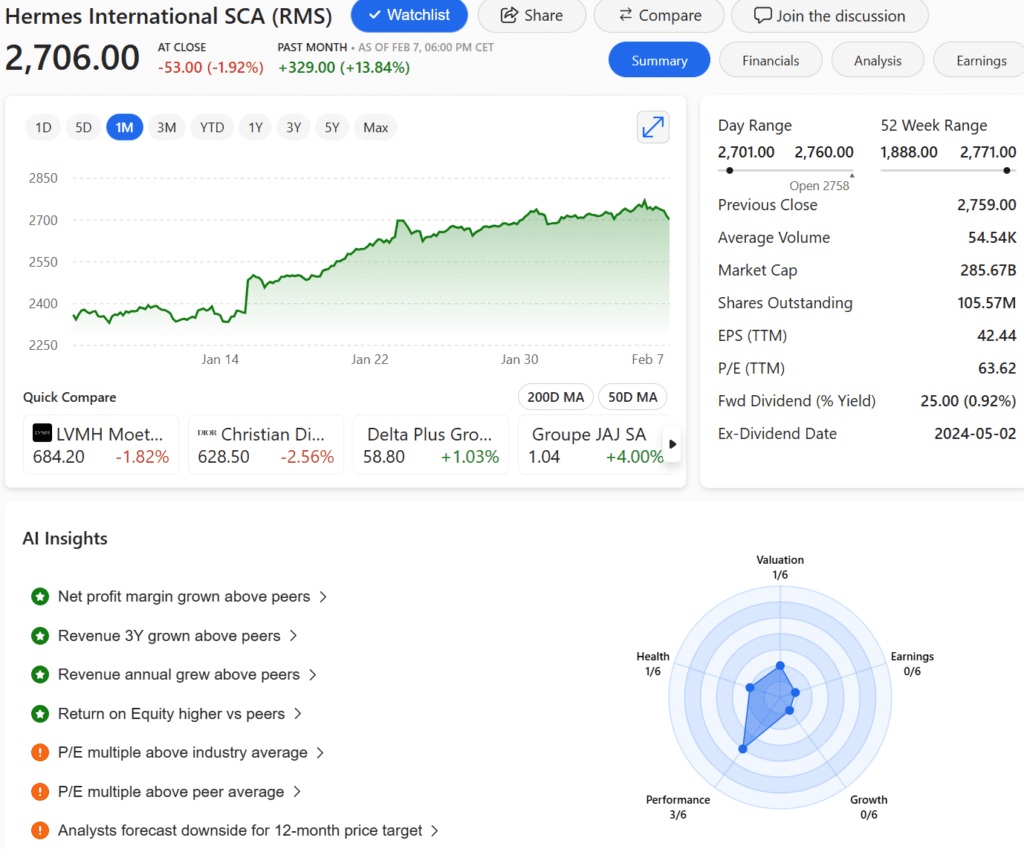Click the Health 1/6 radar label
Screen dimensions: 1024x849
653,664
